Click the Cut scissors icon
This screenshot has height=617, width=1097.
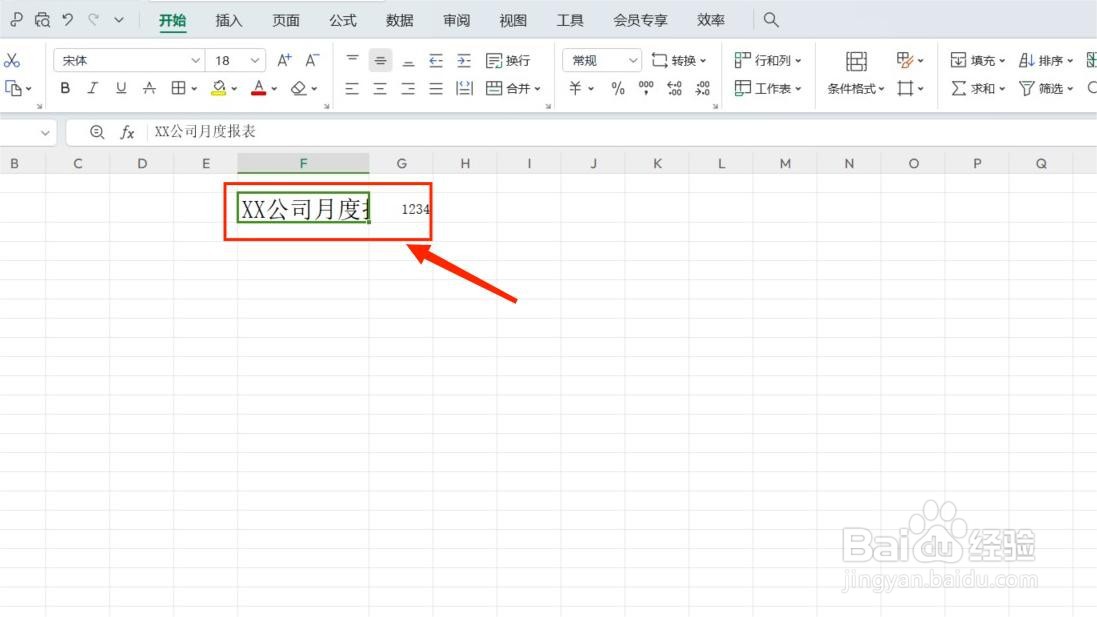[12, 60]
